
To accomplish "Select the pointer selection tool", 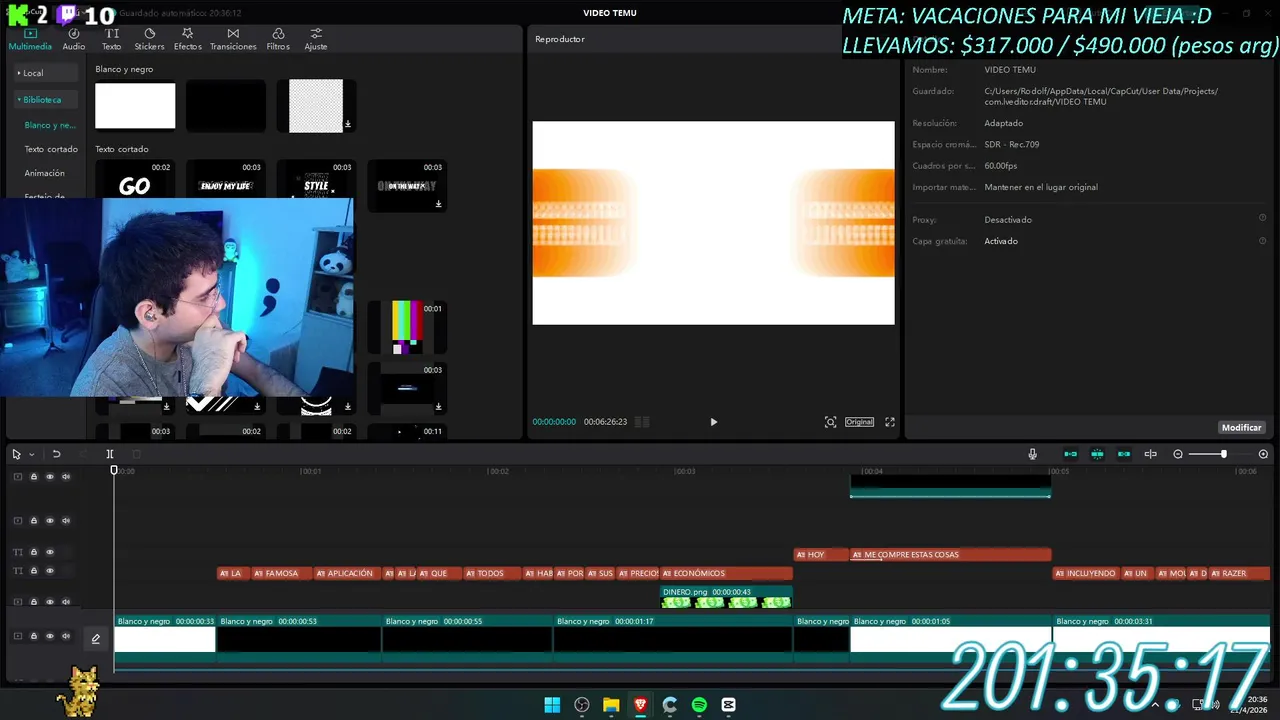I will coord(16,454).
